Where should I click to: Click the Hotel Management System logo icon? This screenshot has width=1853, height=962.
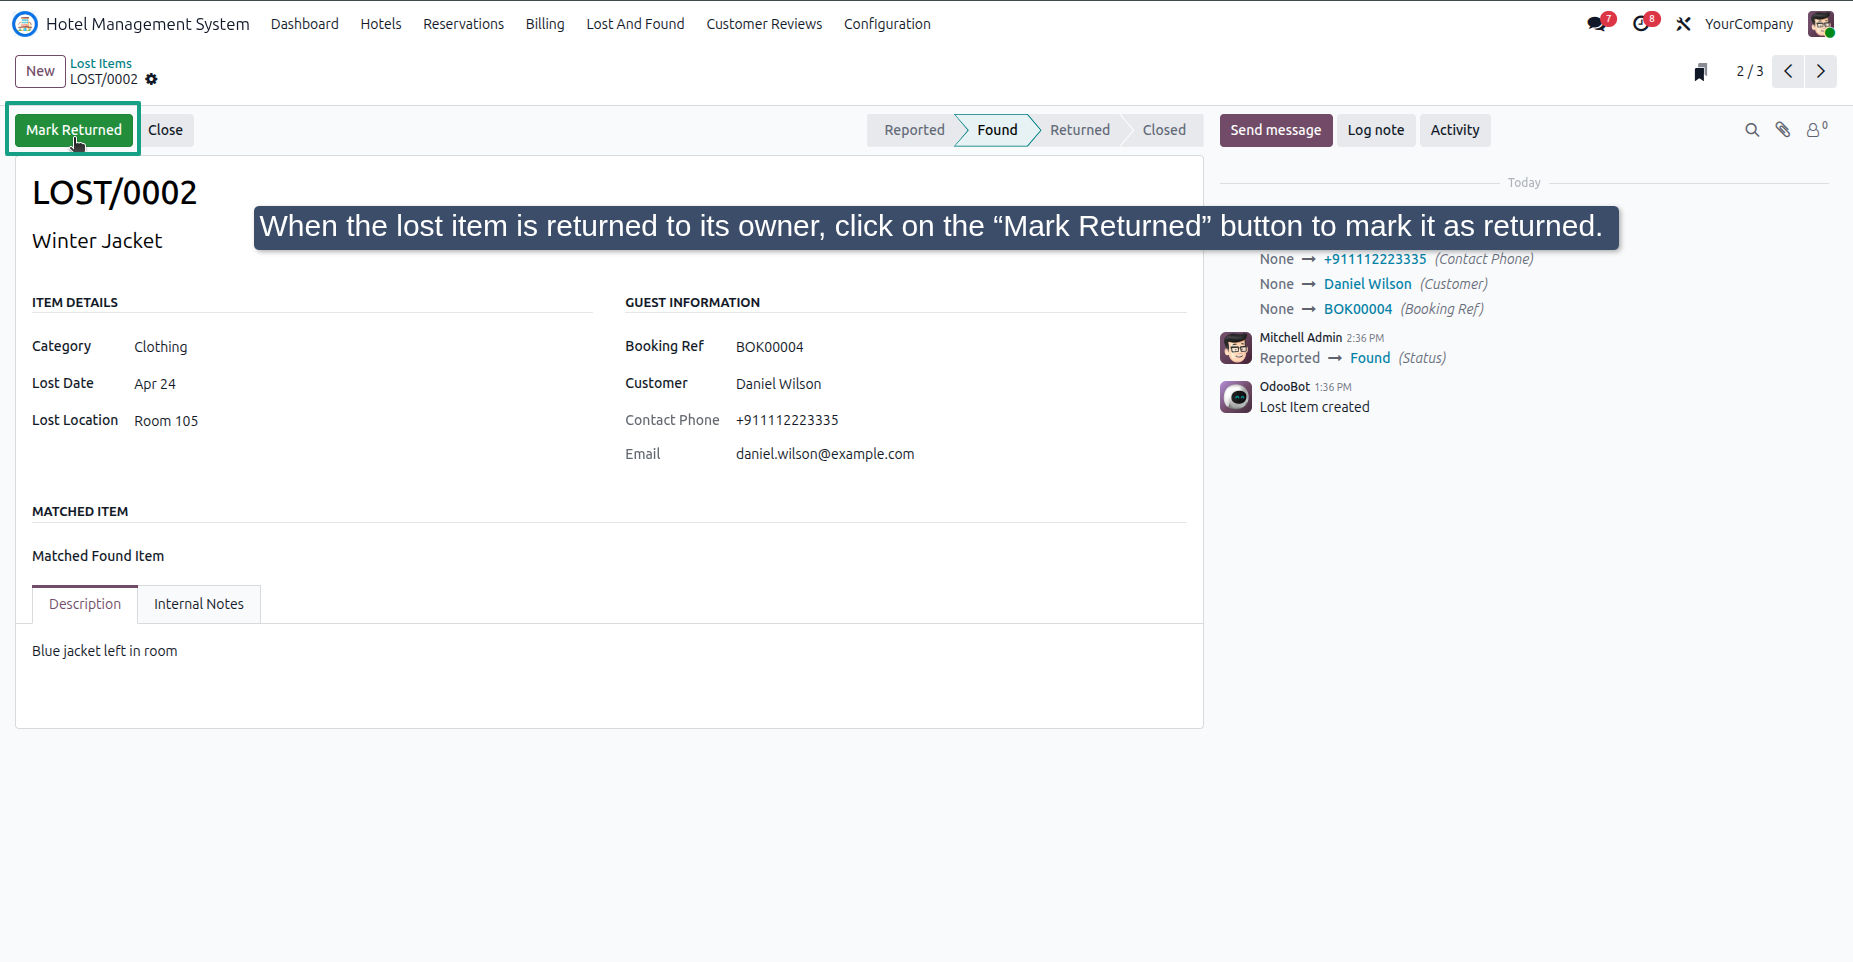24,24
